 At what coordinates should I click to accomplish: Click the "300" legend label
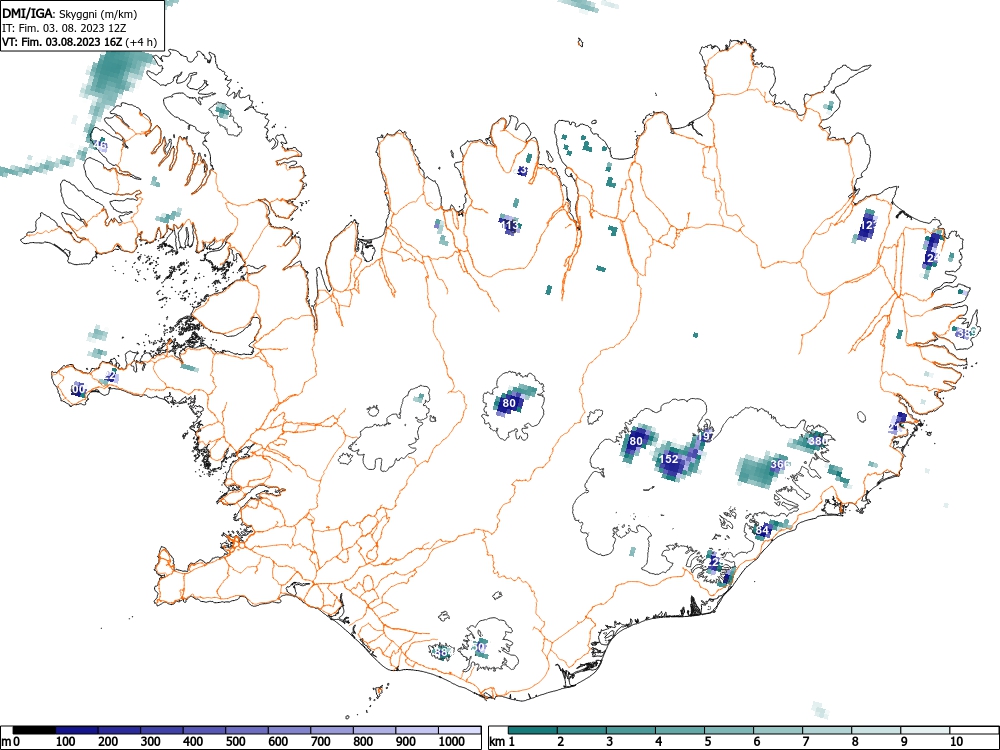pos(151,742)
